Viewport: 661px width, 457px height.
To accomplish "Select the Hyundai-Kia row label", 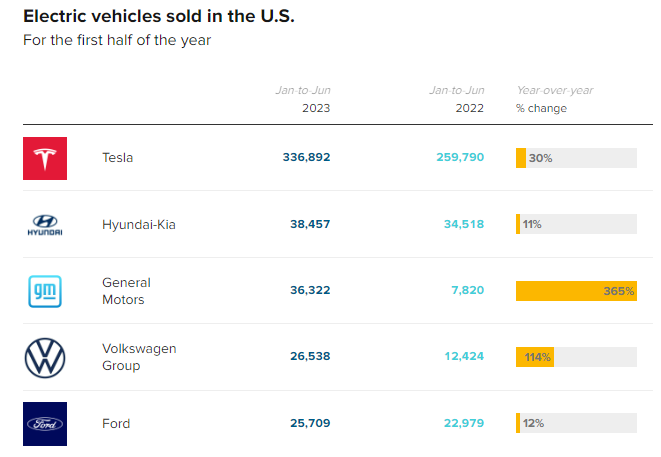I will 138,225.
